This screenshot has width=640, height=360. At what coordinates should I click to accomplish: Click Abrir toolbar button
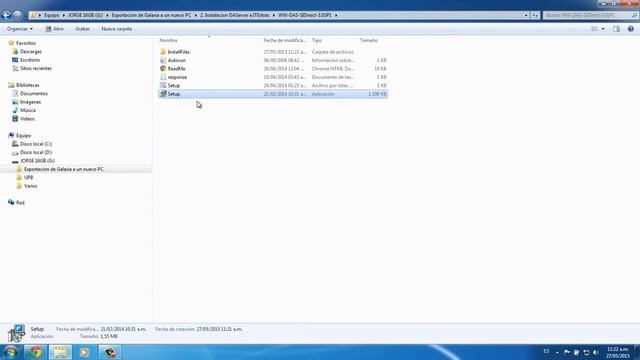[55, 29]
